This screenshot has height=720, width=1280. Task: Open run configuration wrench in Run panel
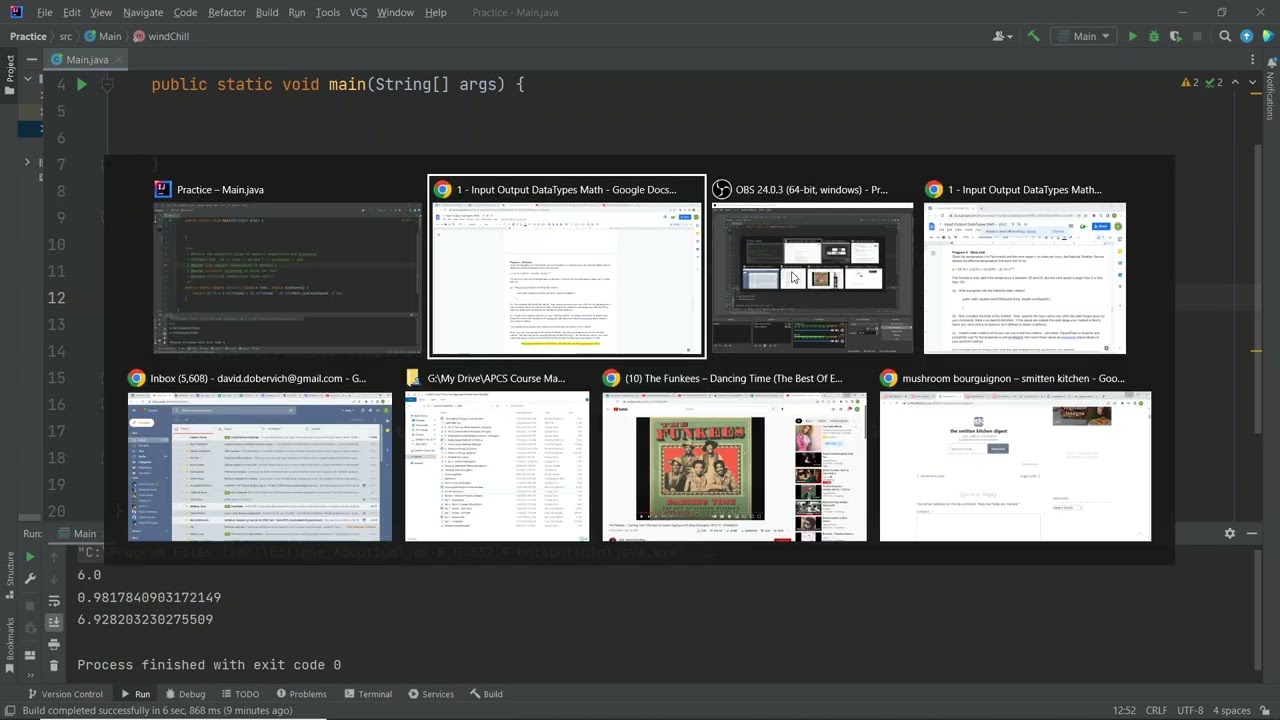pyautogui.click(x=30, y=578)
